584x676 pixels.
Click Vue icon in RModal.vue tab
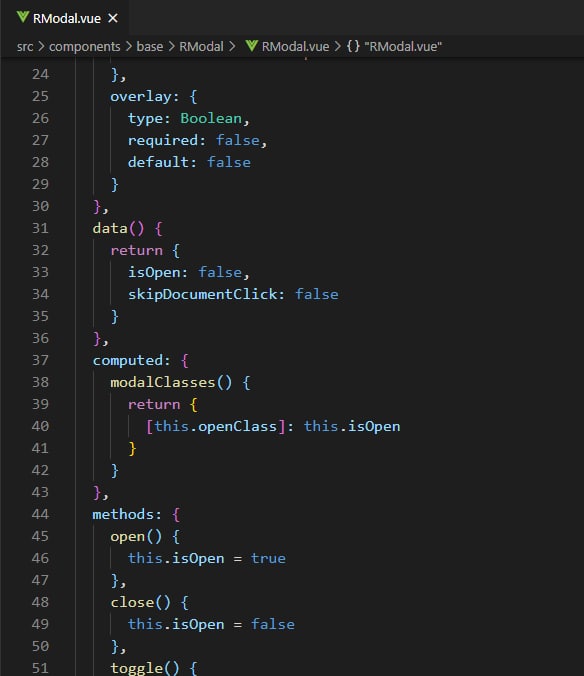[22, 18]
